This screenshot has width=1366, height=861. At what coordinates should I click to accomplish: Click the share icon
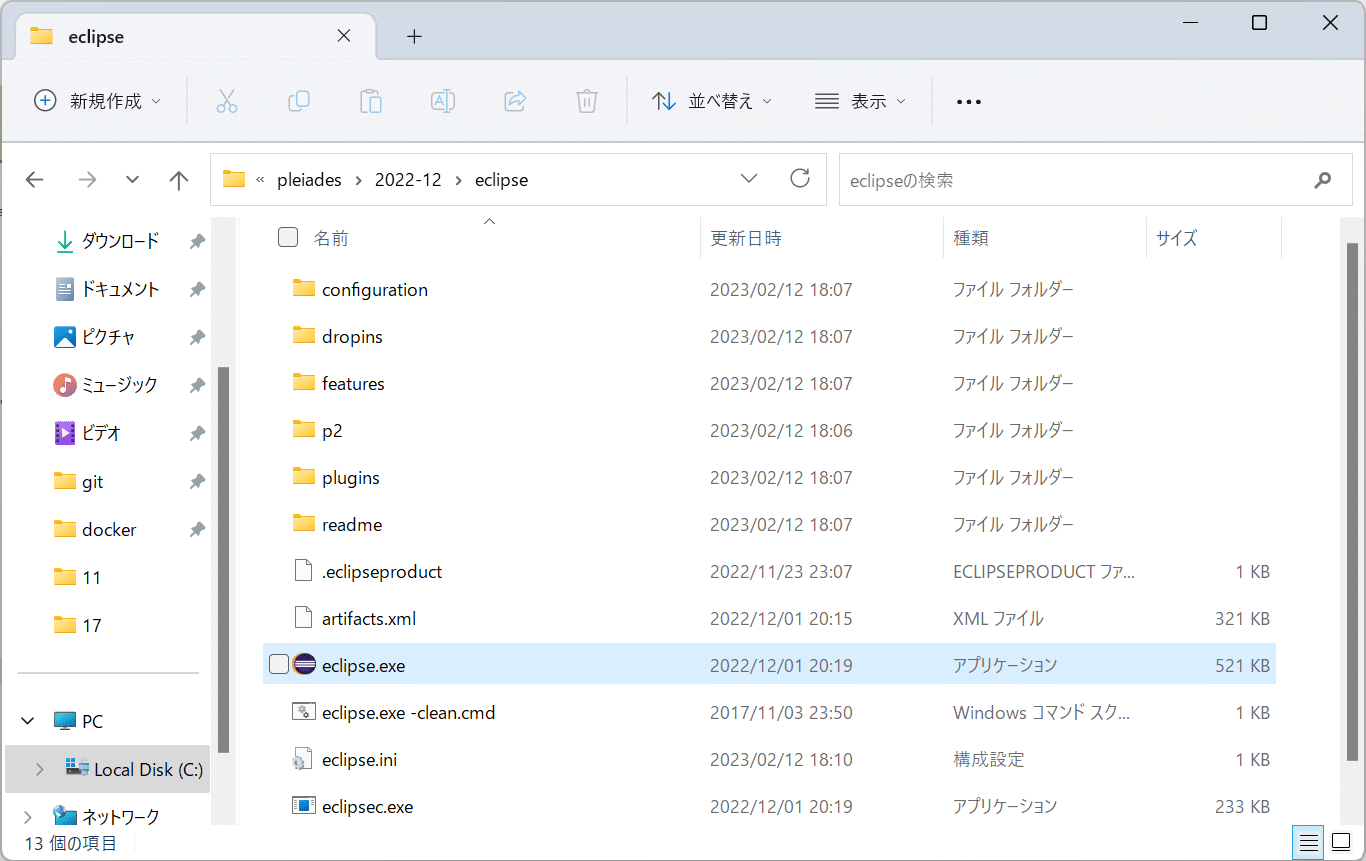pyautogui.click(x=515, y=100)
